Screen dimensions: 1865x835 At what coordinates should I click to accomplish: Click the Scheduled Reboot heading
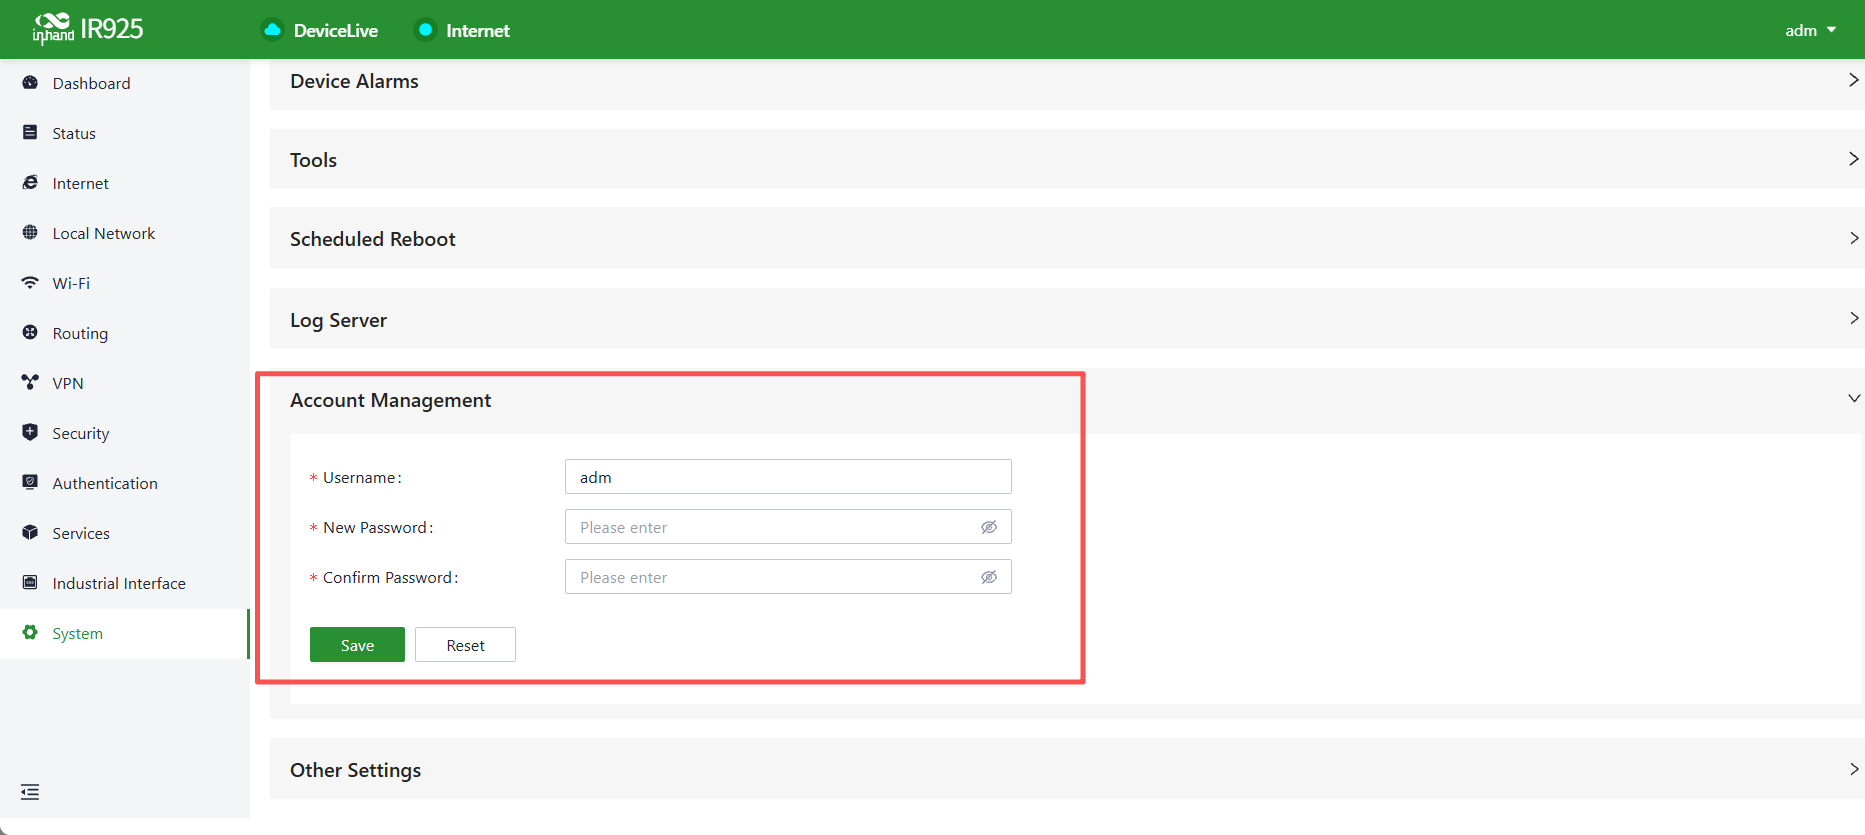pyautogui.click(x=373, y=239)
